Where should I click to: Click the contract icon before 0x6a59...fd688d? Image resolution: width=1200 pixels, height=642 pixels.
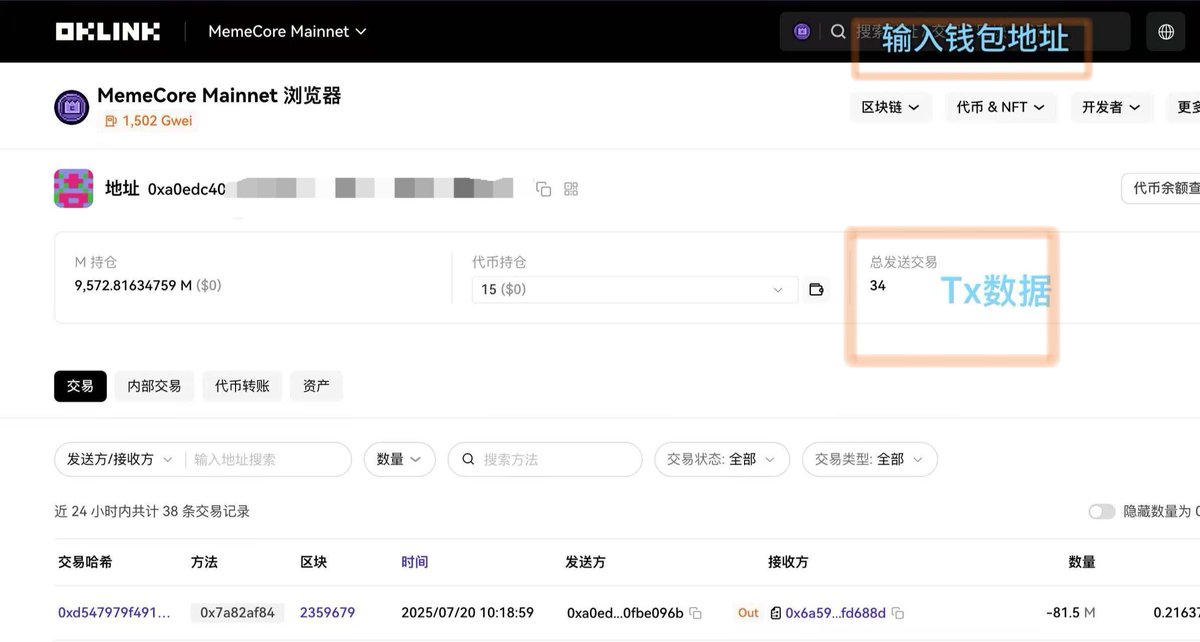[776, 613]
